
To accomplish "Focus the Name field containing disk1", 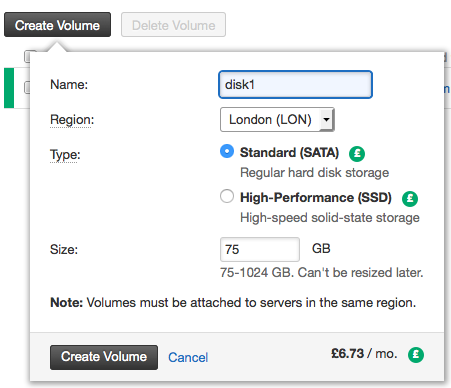I will 295,85.
